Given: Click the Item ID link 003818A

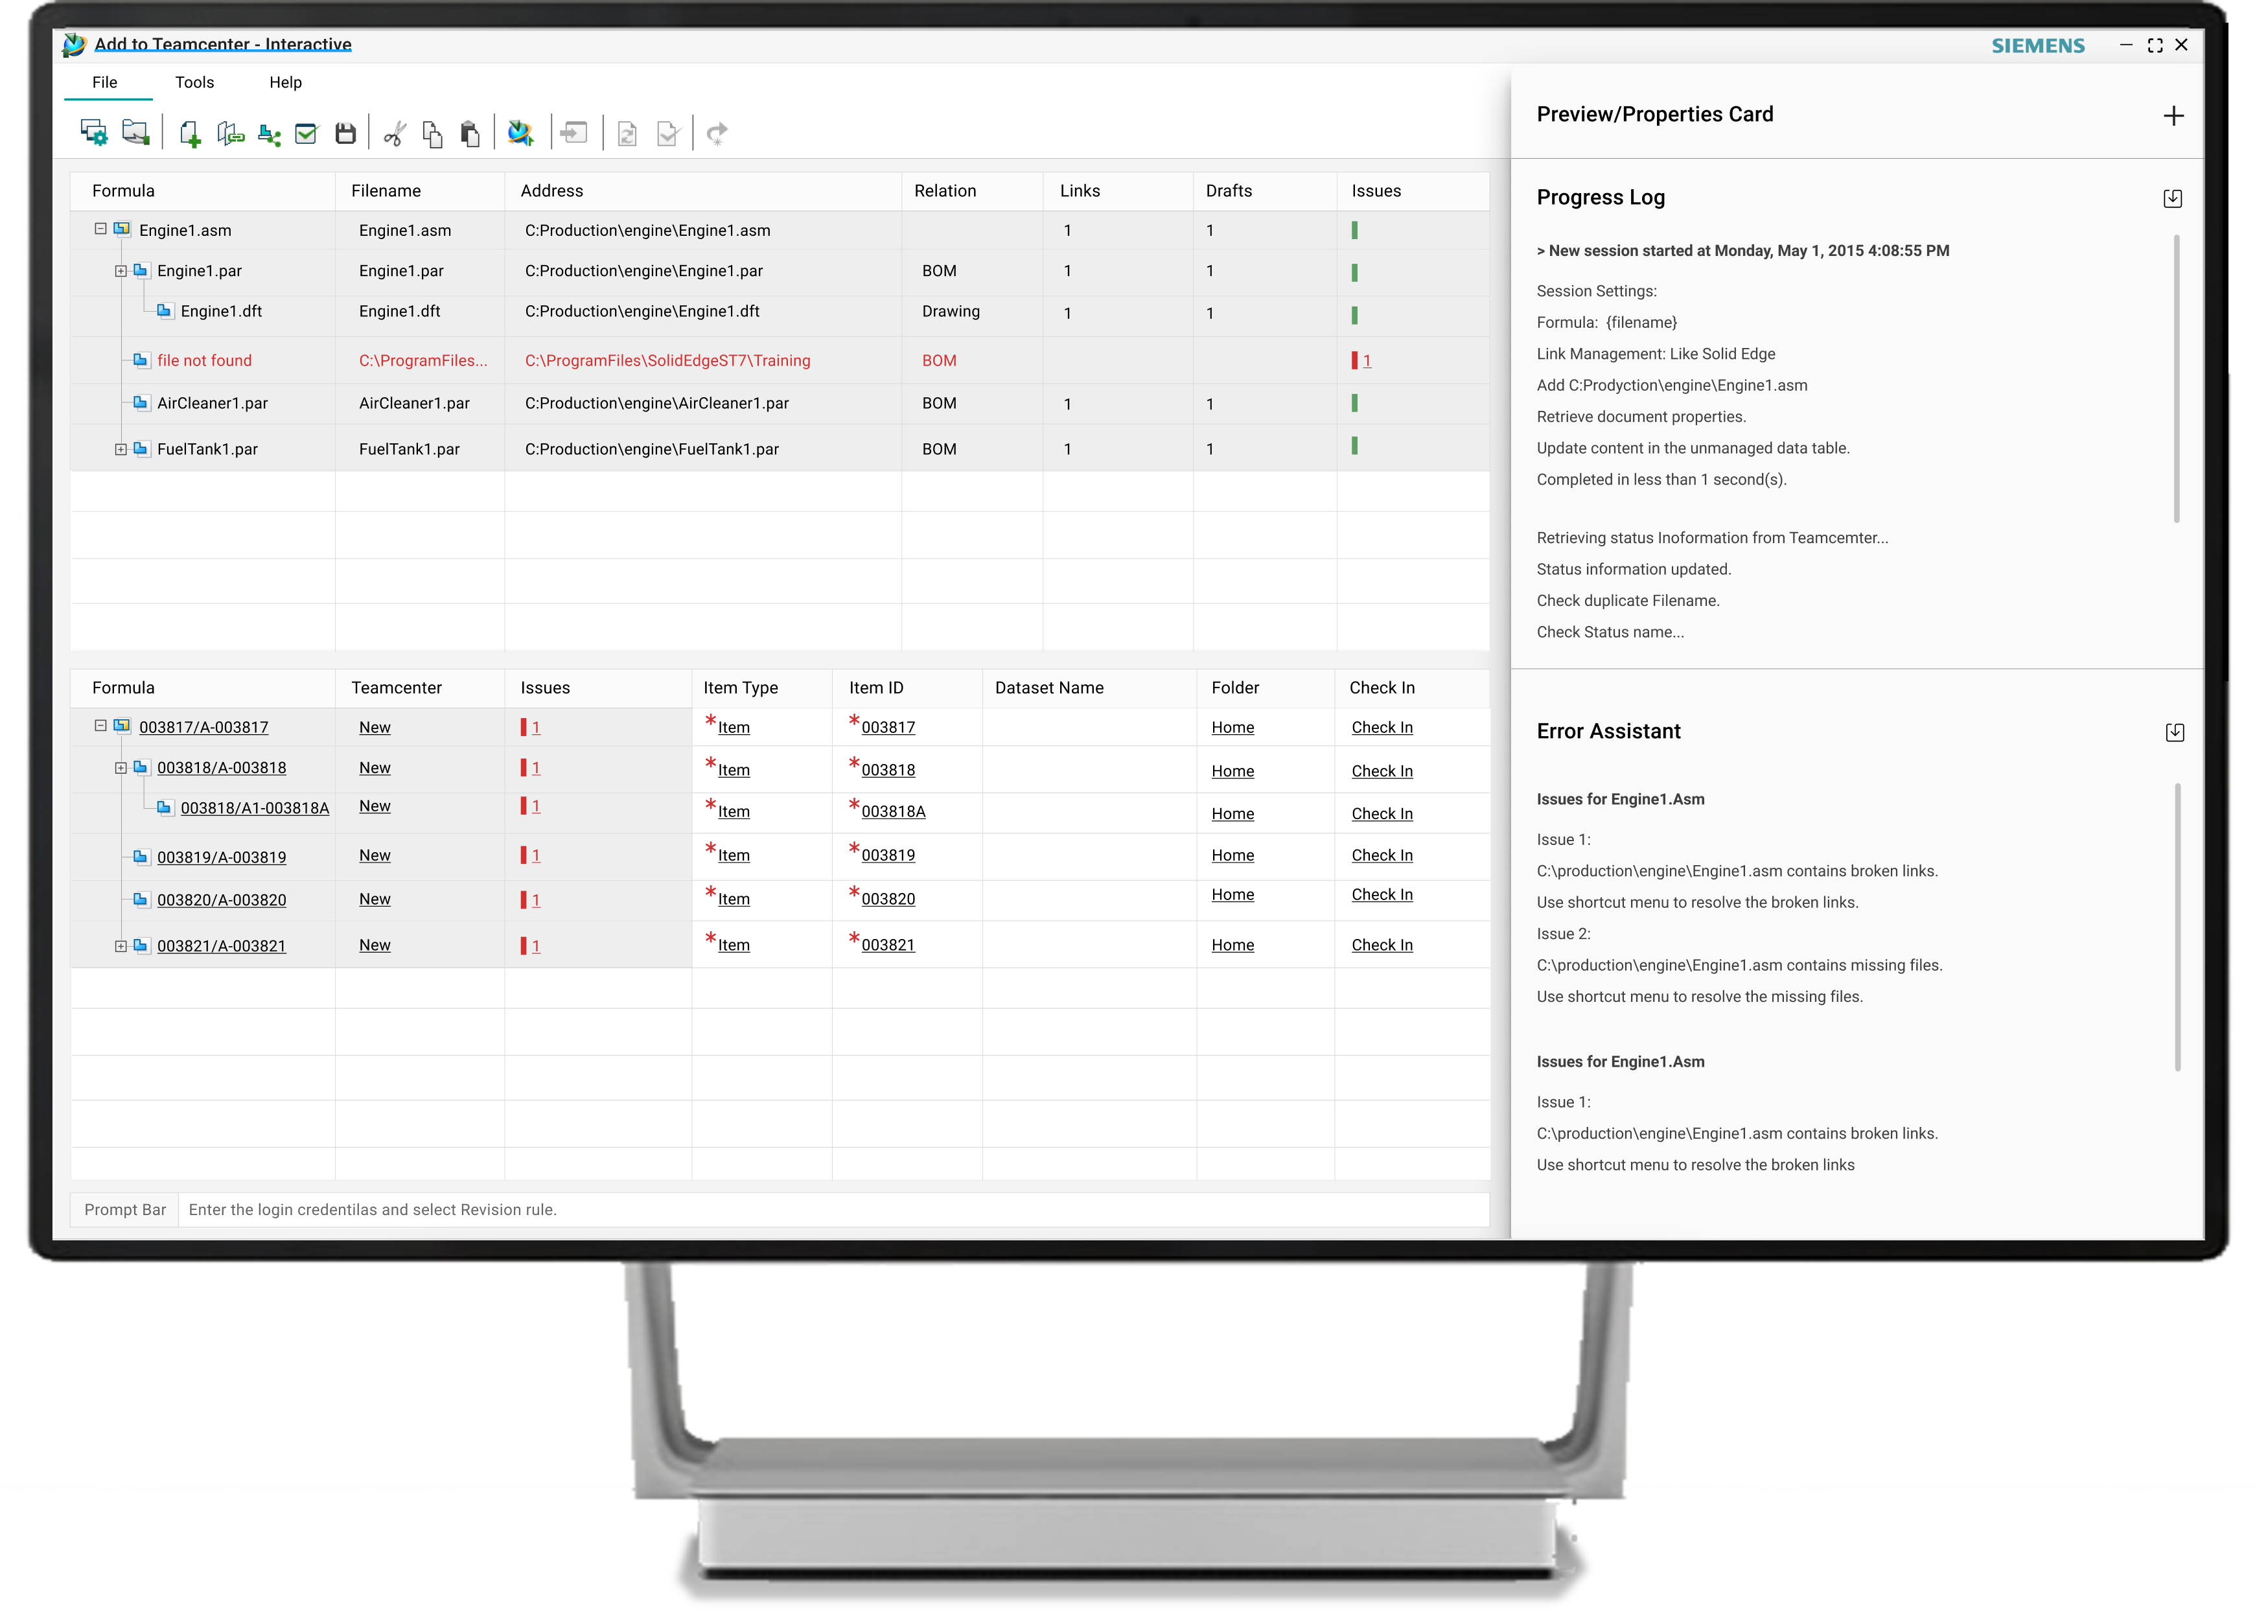Looking at the screenshot, I should click(893, 812).
